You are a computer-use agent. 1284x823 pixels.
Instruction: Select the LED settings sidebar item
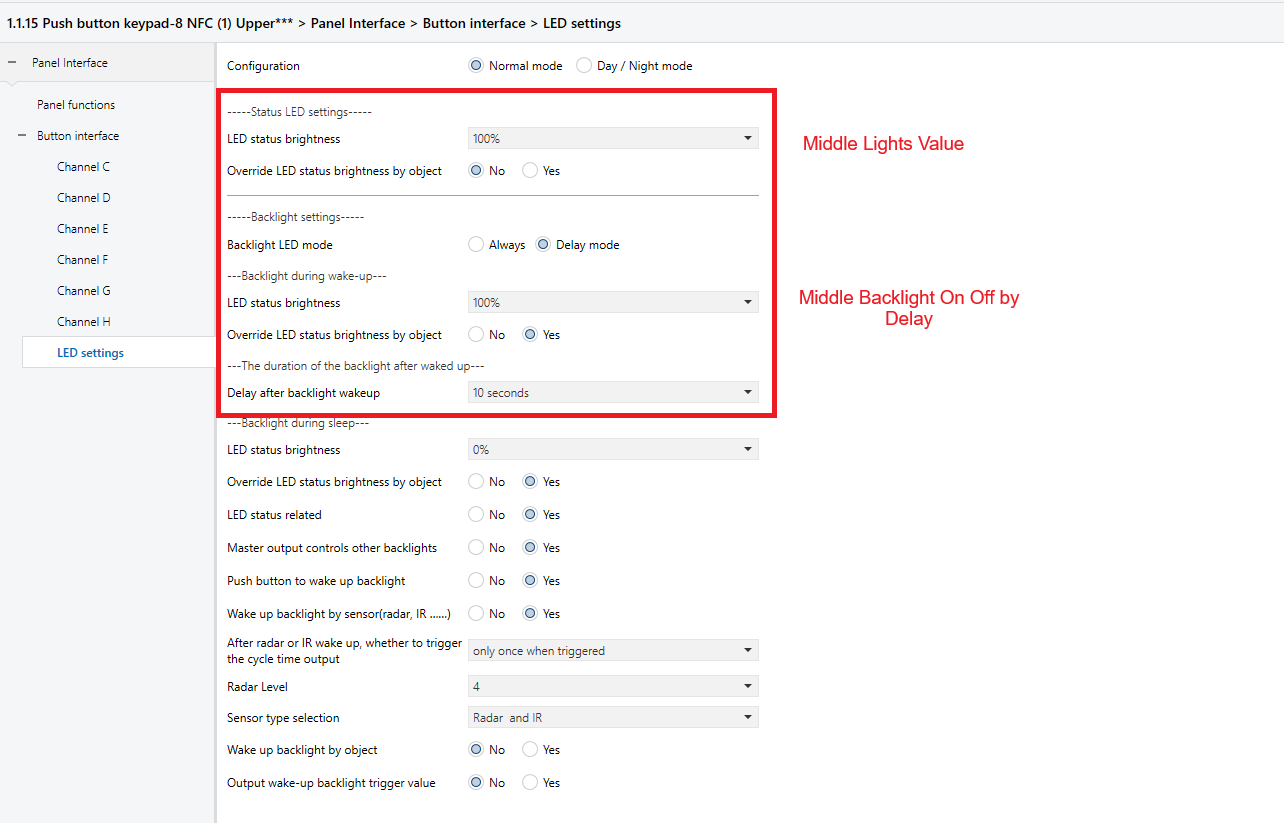[x=90, y=353]
